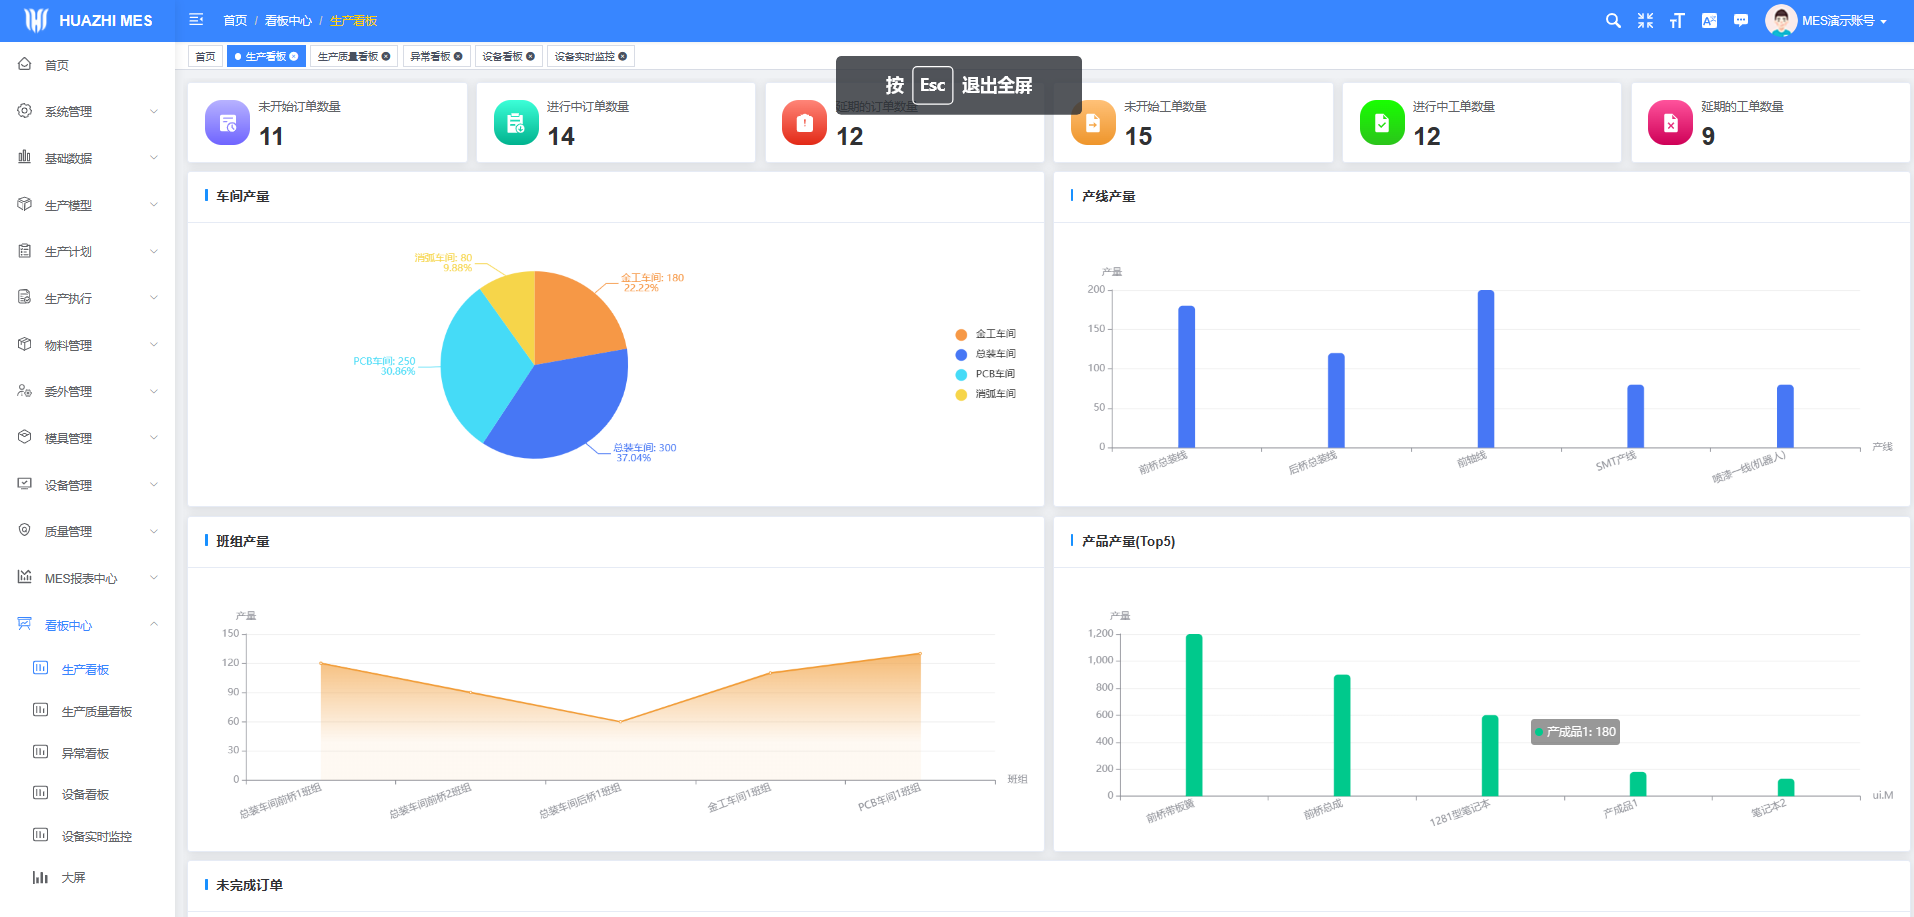Click 首页 in the breadcrumb
1914x917 pixels.
click(x=235, y=21)
